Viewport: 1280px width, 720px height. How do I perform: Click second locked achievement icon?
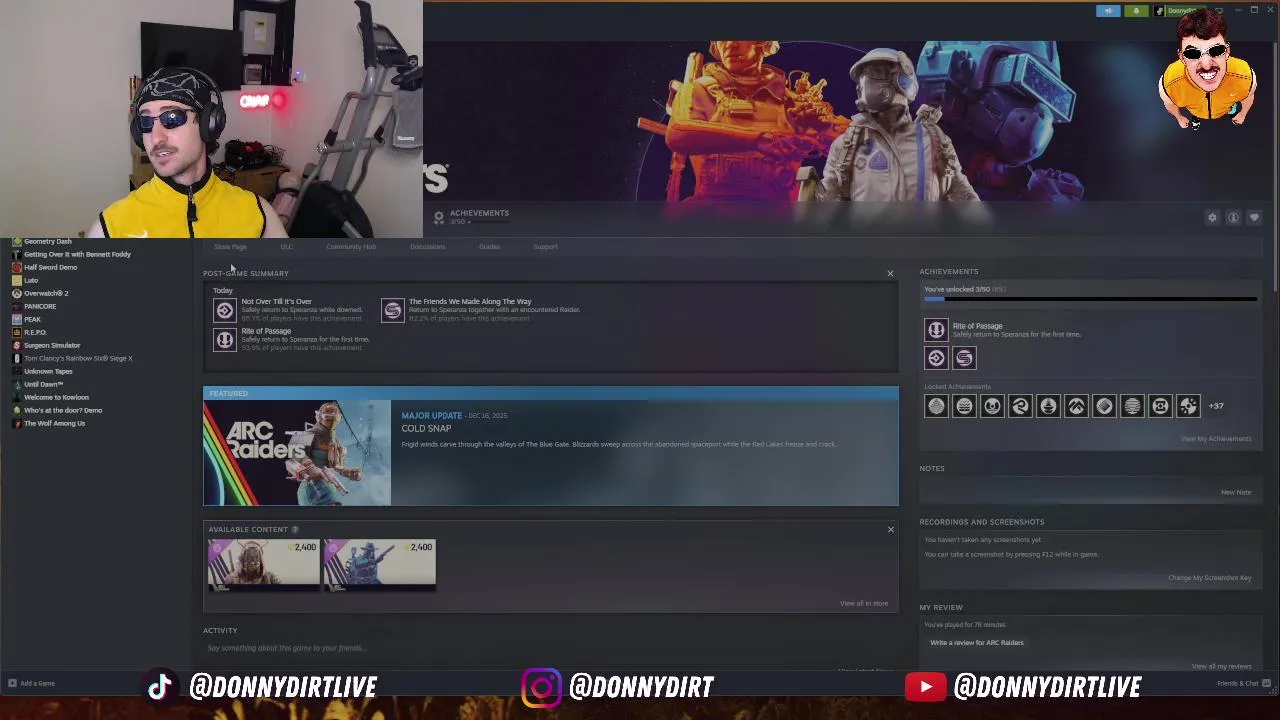[x=964, y=406]
